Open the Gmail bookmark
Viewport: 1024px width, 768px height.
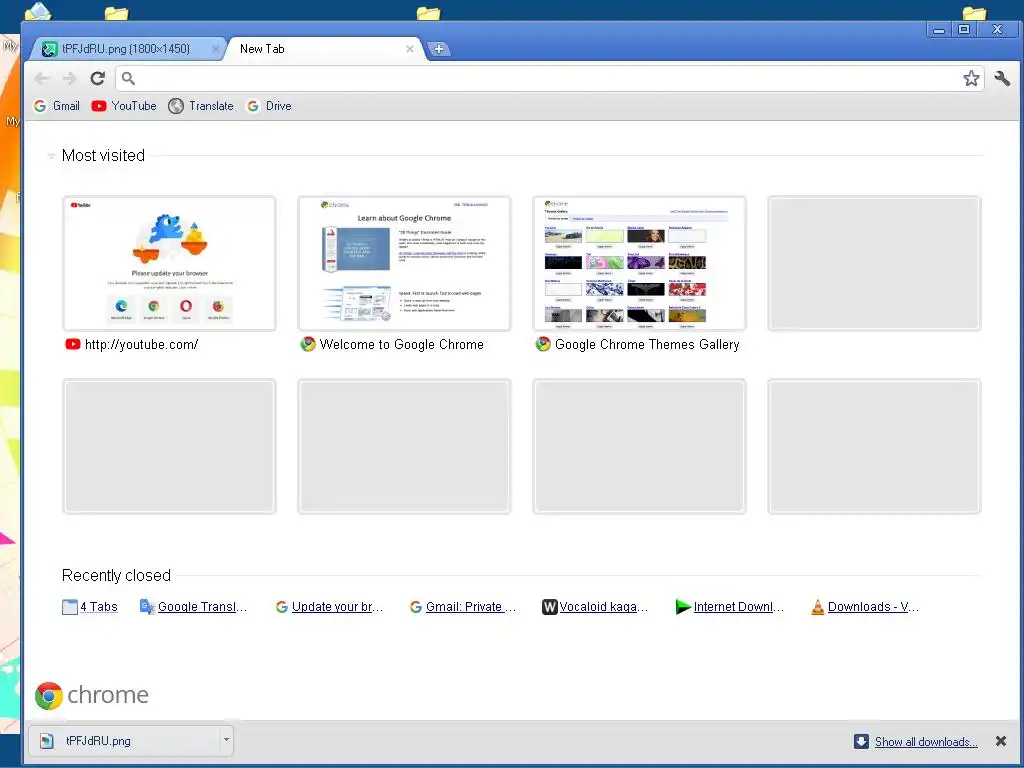point(57,106)
